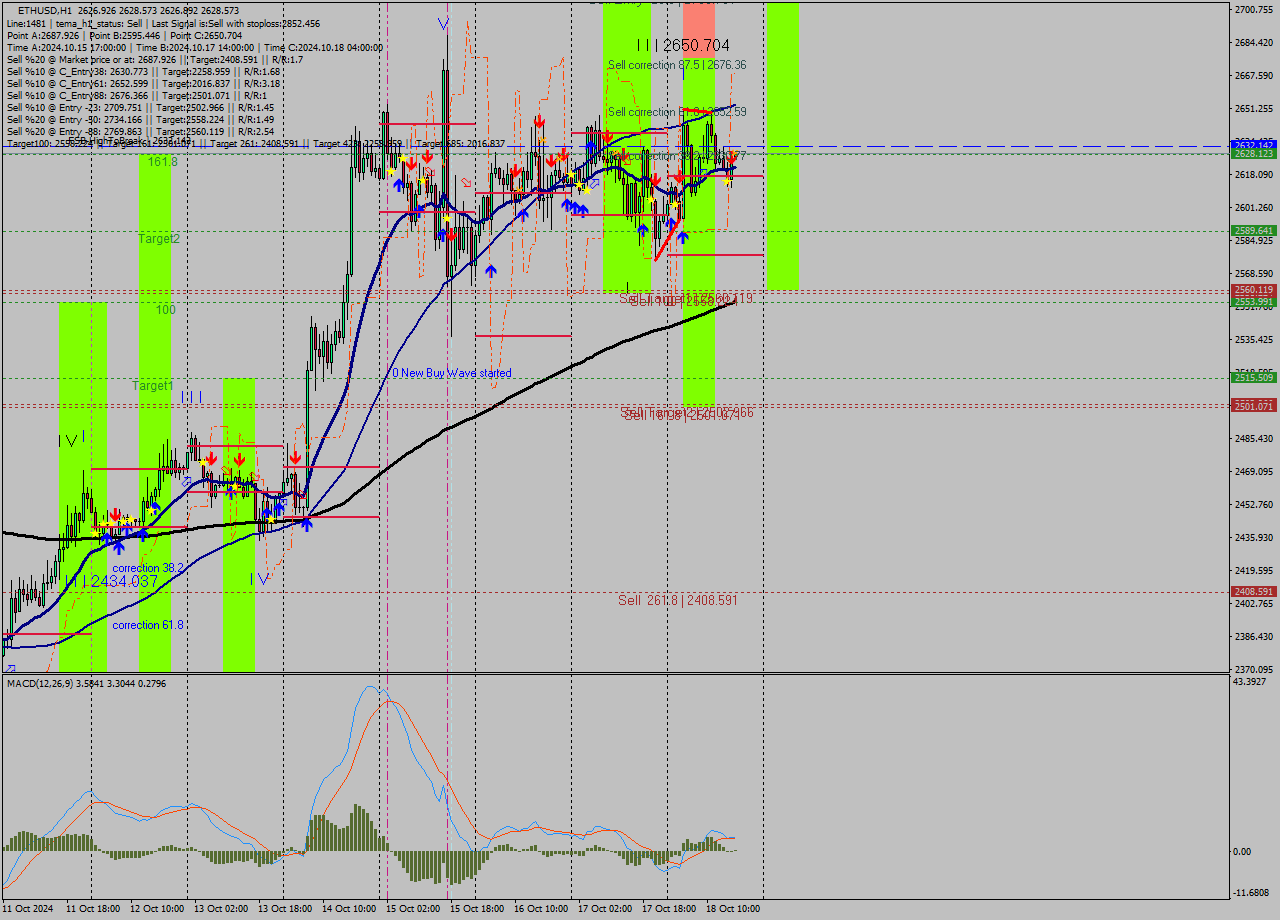Click the '15 Oct 02:00' time label
The image size is (1280, 920).
[x=413, y=909]
